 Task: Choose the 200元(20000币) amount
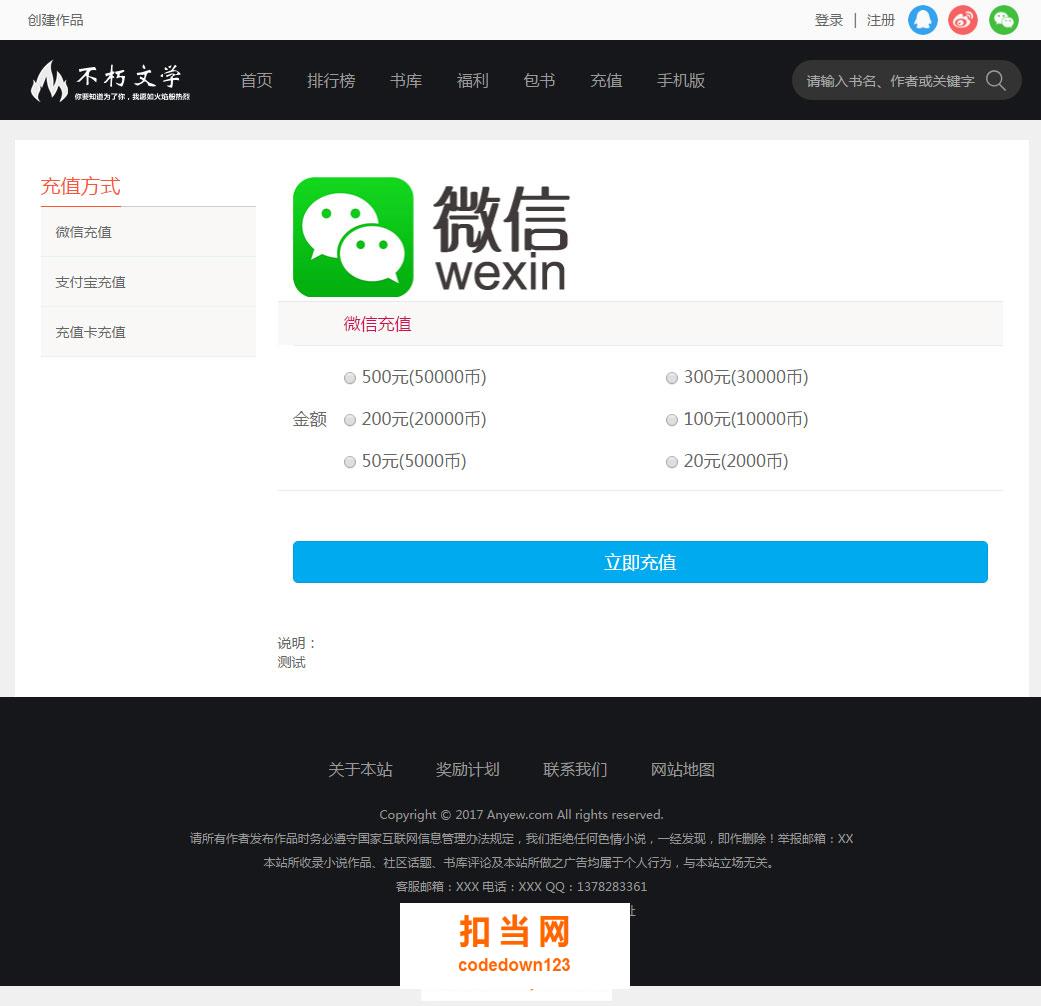(350, 420)
